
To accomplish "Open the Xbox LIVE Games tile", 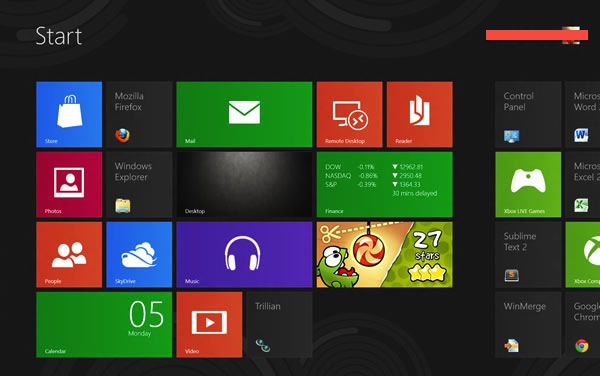I will pos(528,185).
